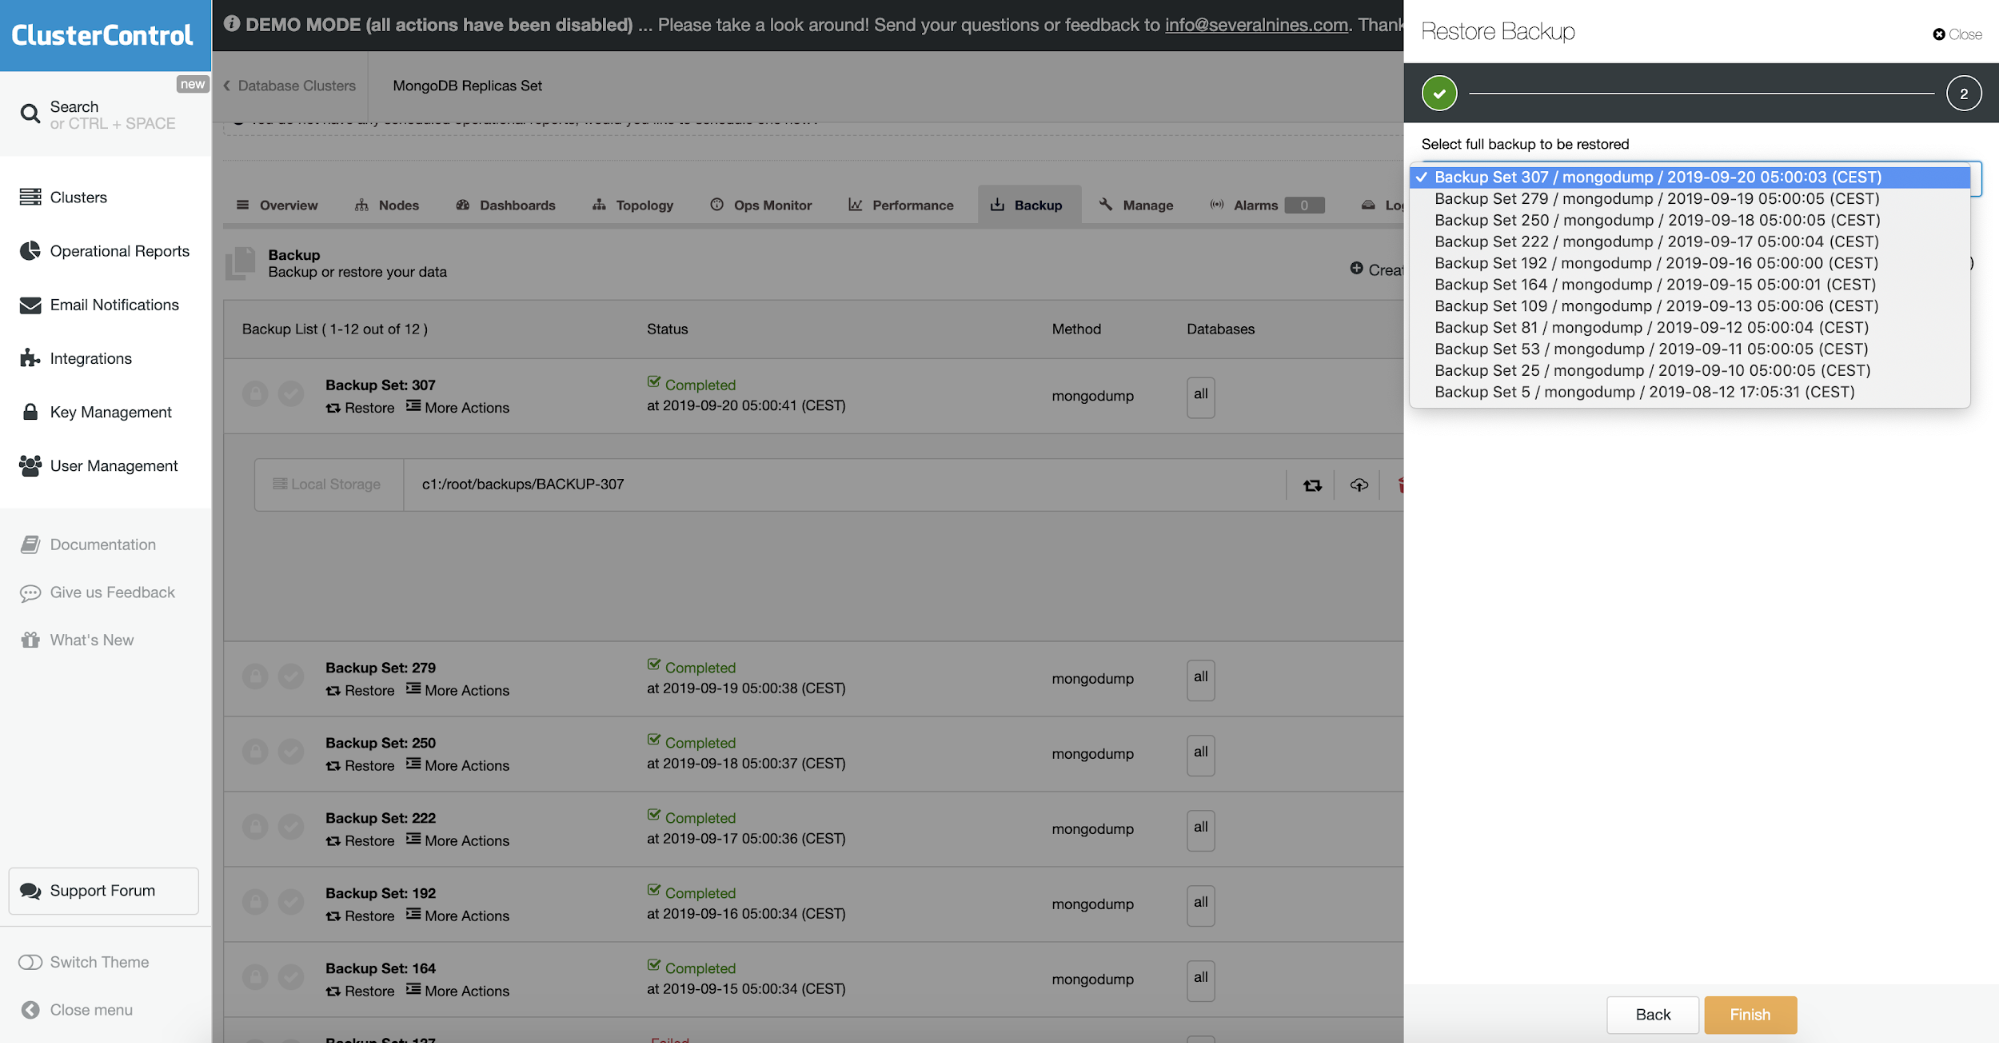The height and width of the screenshot is (1043, 1999).
Task: Click lock icon on Backup Set 192 row
Action: (x=255, y=902)
